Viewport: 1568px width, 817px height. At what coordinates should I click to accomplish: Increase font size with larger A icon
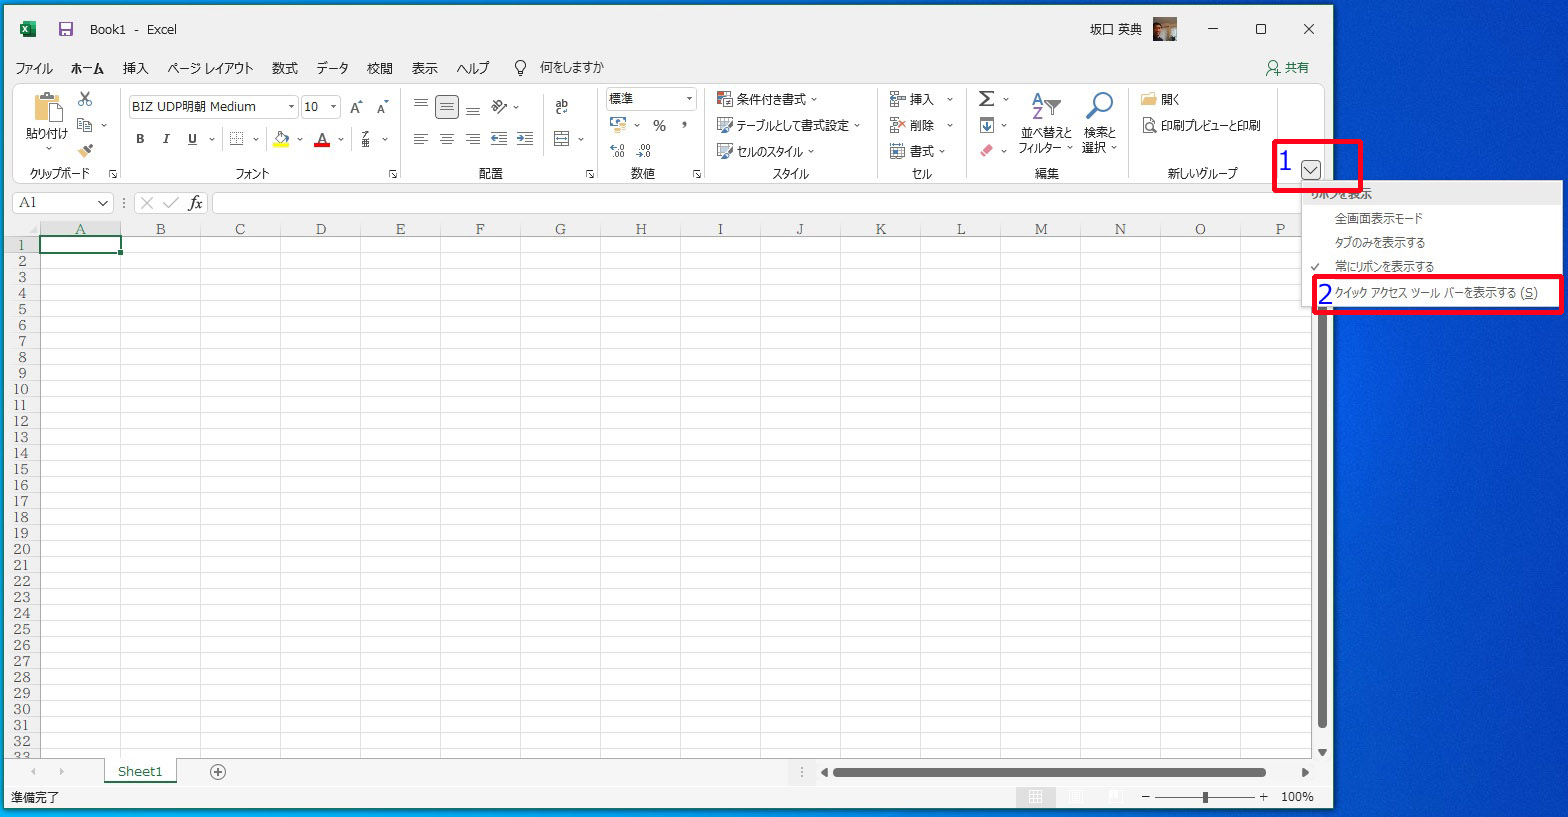[x=356, y=107]
